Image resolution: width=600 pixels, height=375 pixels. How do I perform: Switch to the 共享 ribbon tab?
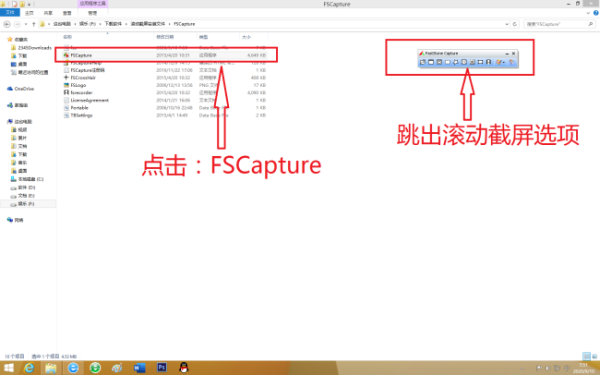coord(48,13)
